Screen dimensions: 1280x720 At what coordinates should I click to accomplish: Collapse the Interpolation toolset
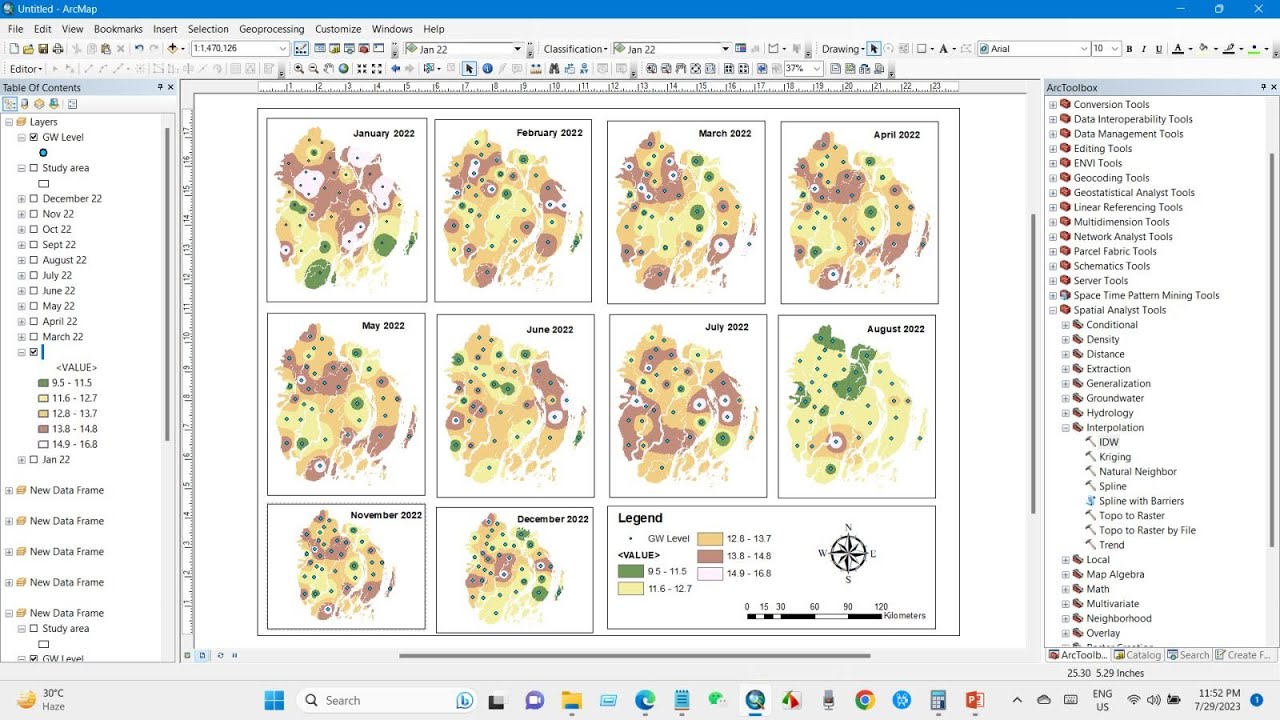[x=1066, y=428]
